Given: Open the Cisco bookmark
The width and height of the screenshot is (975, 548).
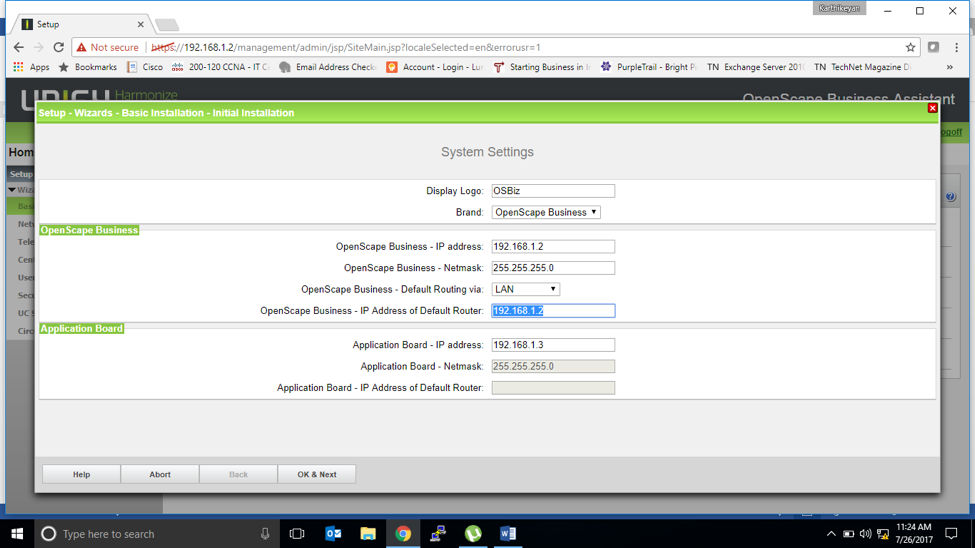Looking at the screenshot, I should click(x=145, y=67).
